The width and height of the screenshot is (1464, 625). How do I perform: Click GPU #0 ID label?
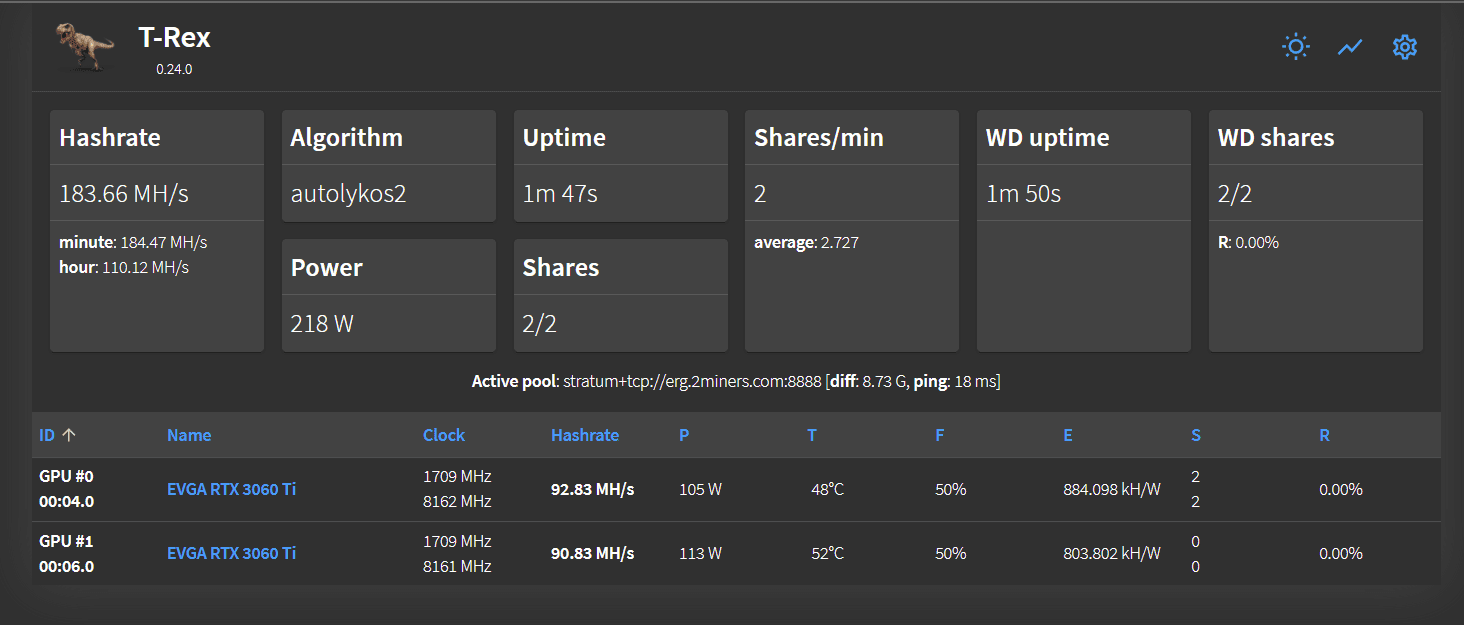[x=66, y=476]
